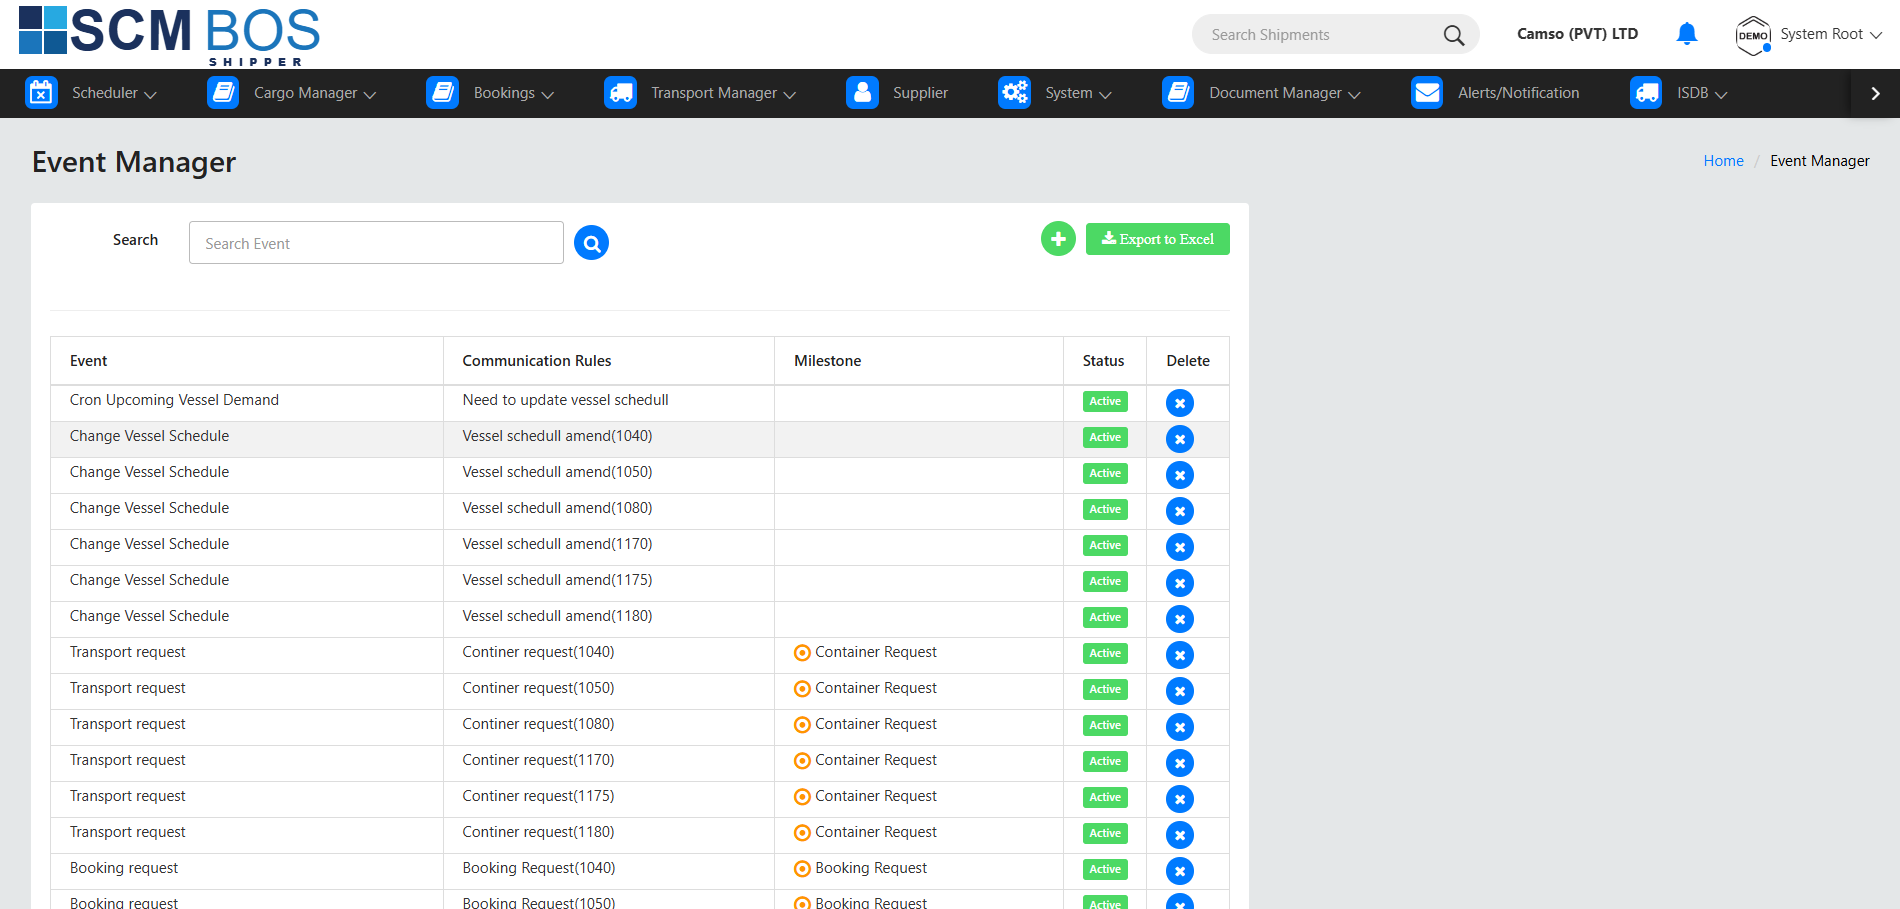1900x909 pixels.
Task: Click the Alerts/Notification envelope icon
Action: 1427,93
